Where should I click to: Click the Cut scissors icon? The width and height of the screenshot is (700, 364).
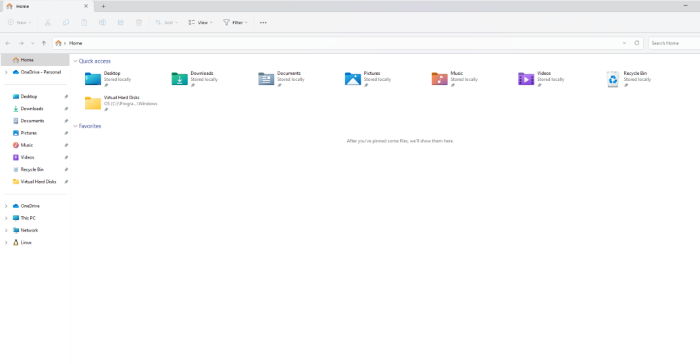coord(48,22)
